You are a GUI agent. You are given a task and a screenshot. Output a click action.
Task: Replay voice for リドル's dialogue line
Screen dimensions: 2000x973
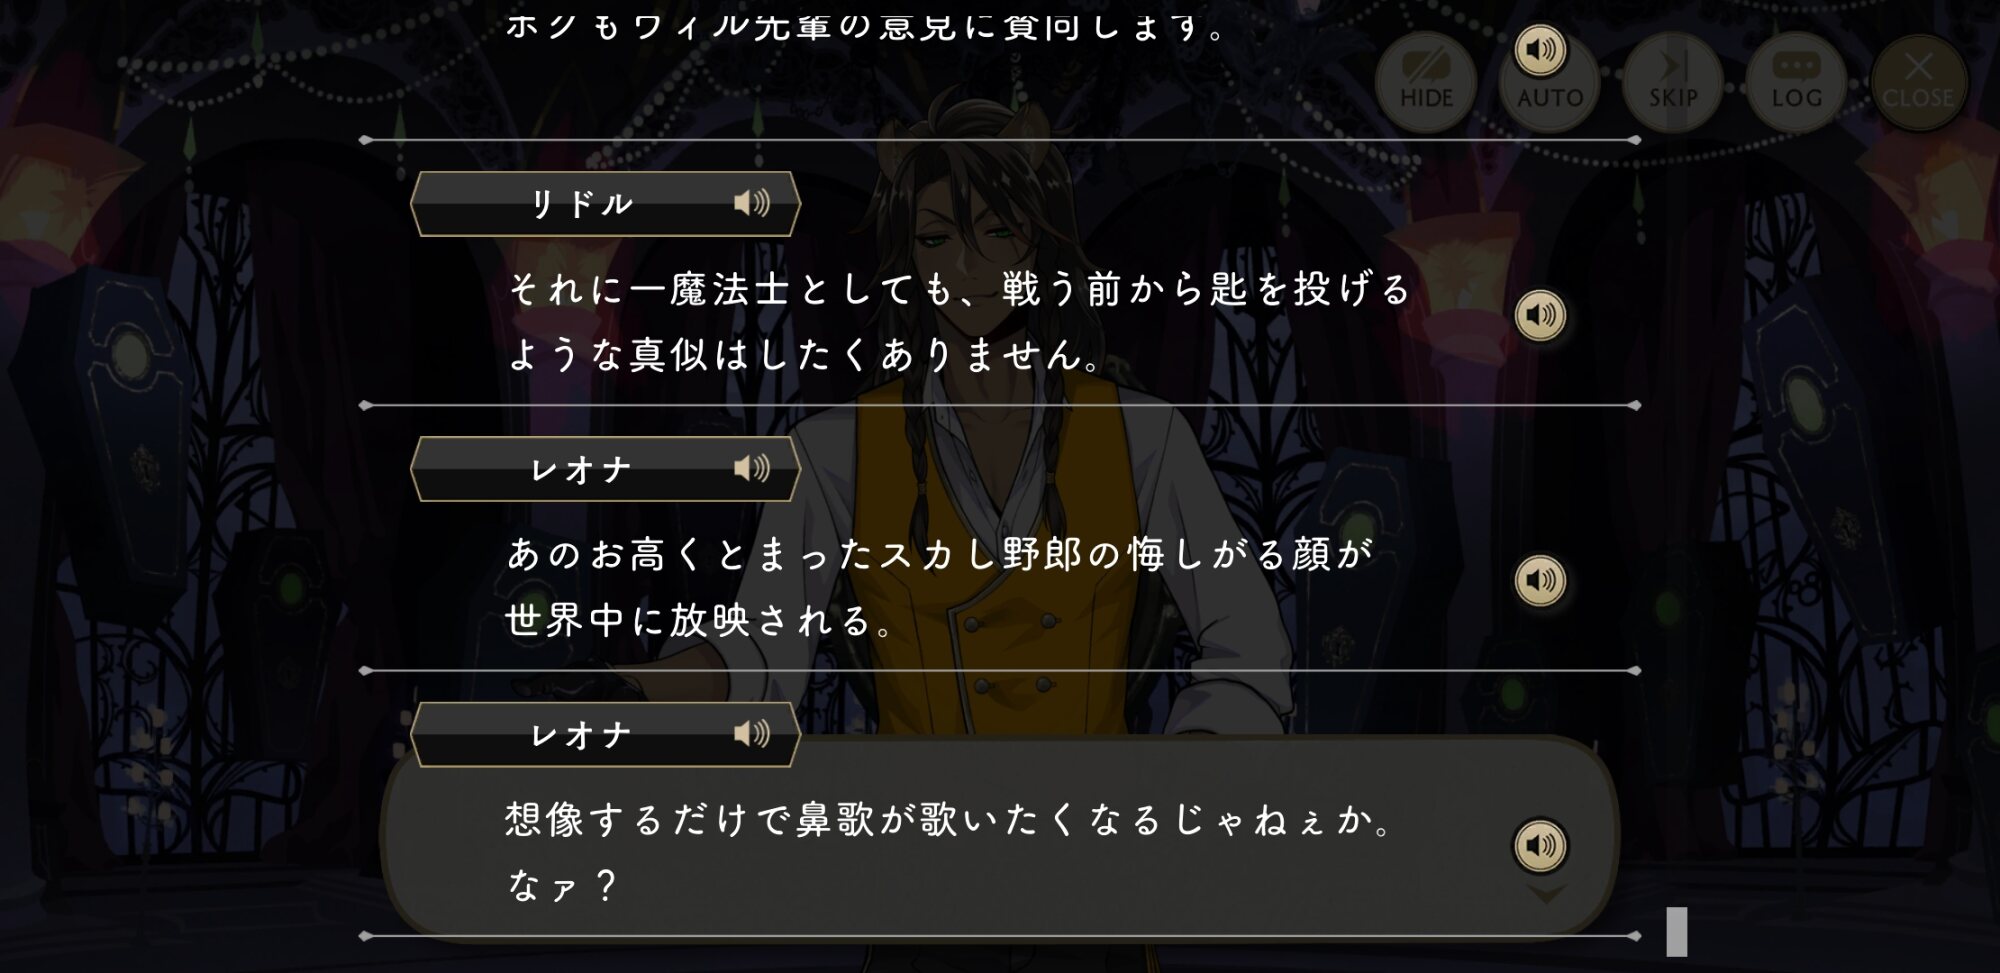pos(1540,315)
